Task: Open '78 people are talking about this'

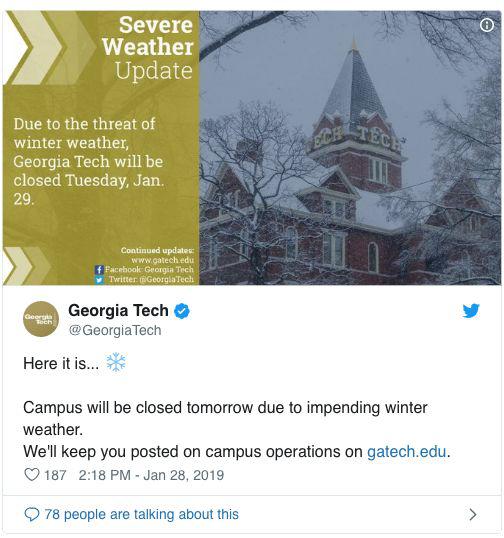Action: (x=141, y=514)
